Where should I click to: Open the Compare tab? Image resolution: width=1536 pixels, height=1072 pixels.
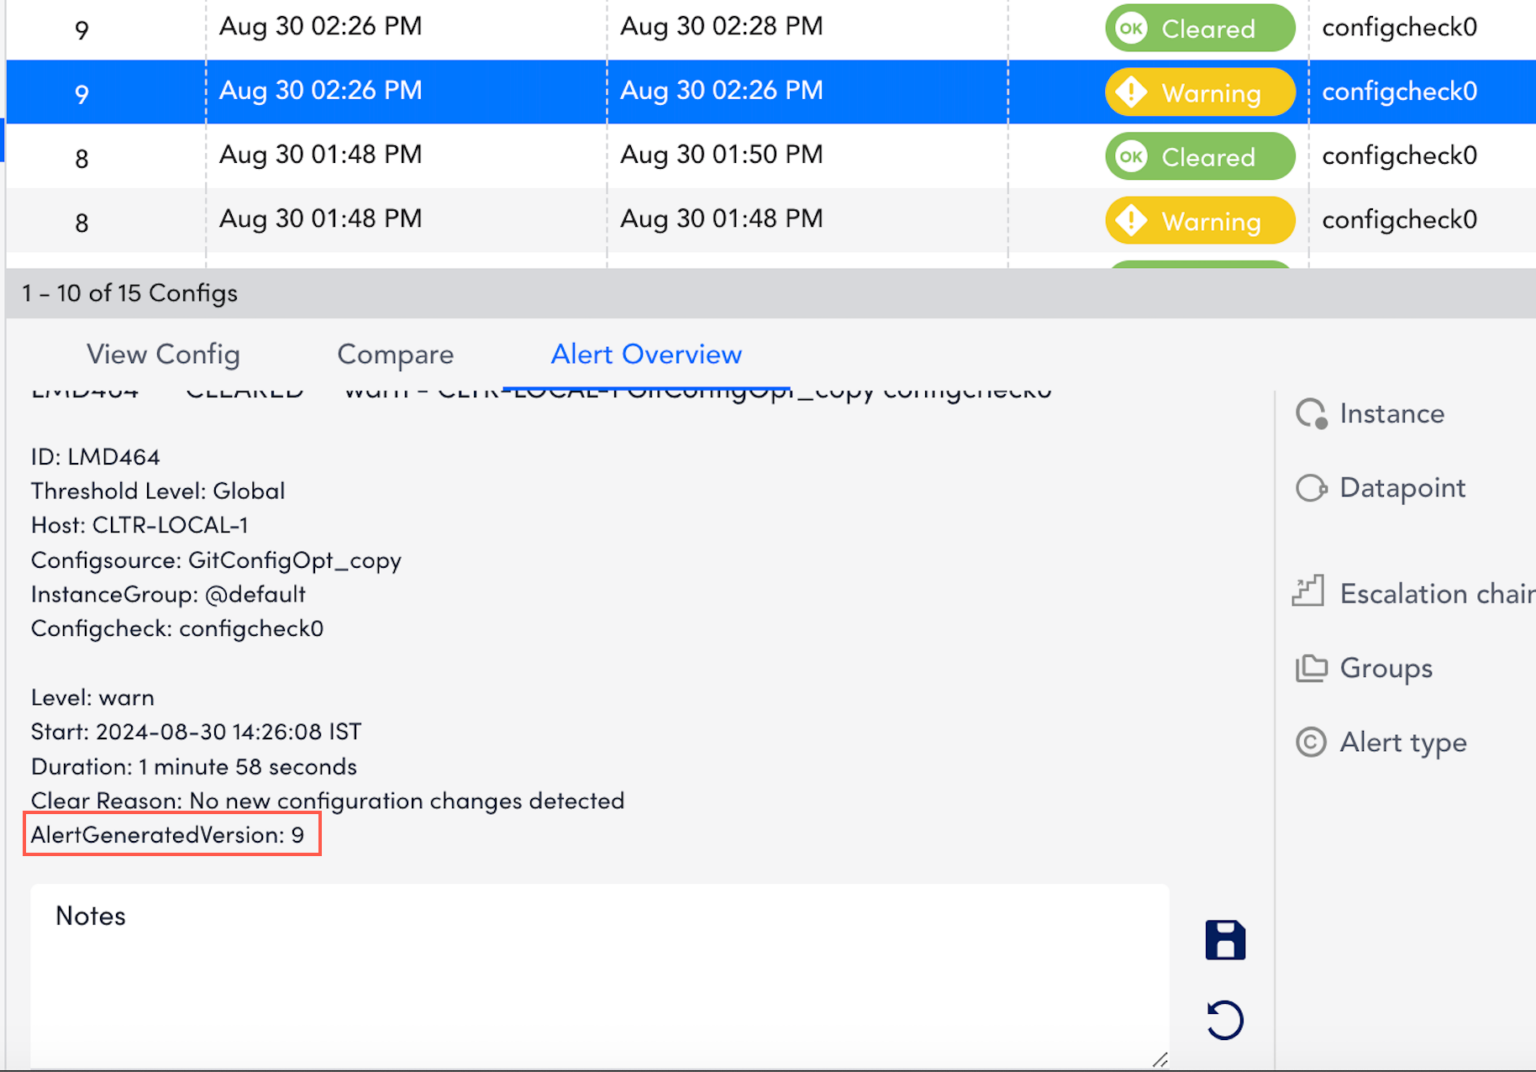pos(396,354)
